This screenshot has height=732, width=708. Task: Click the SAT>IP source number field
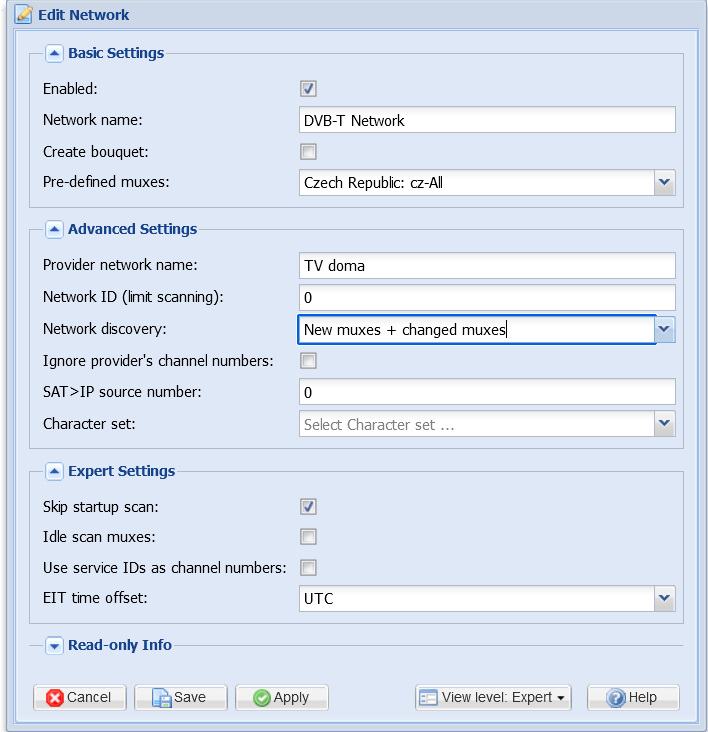coord(487,392)
